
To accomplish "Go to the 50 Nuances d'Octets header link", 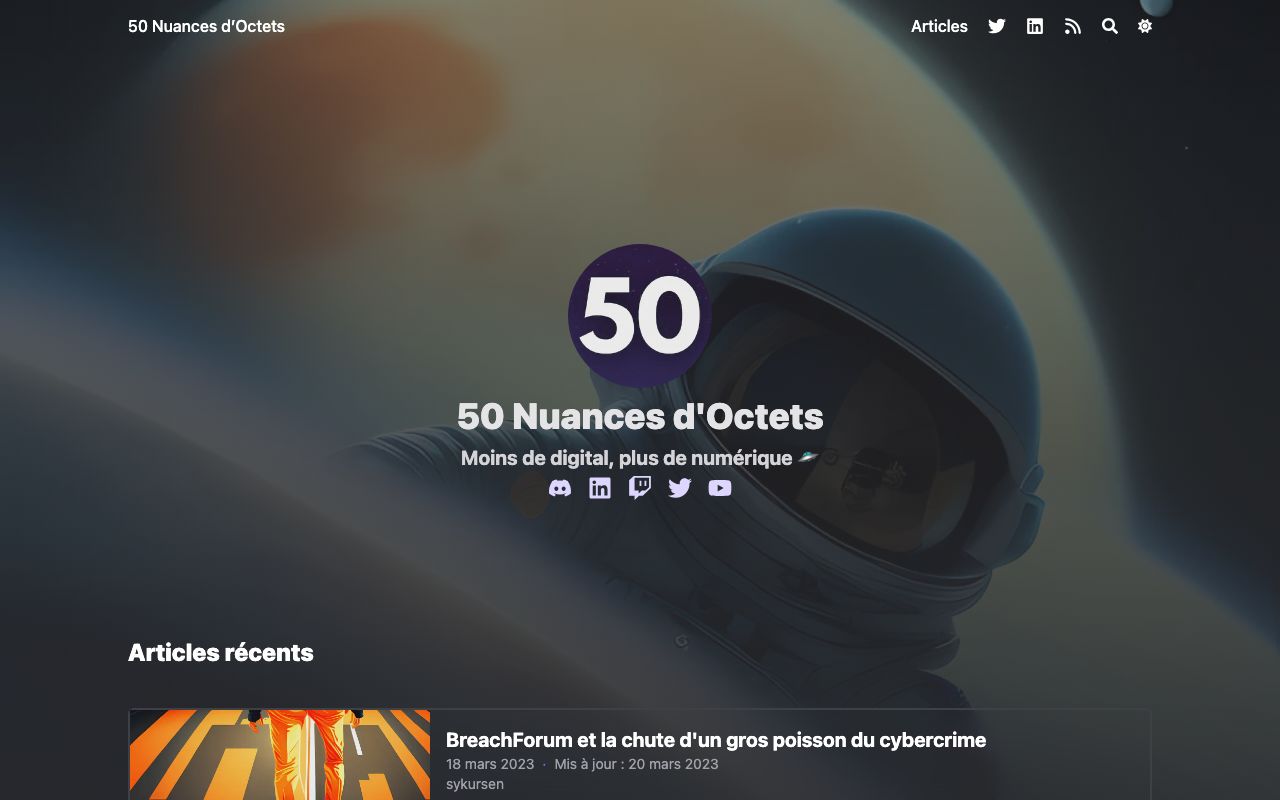I will point(206,27).
